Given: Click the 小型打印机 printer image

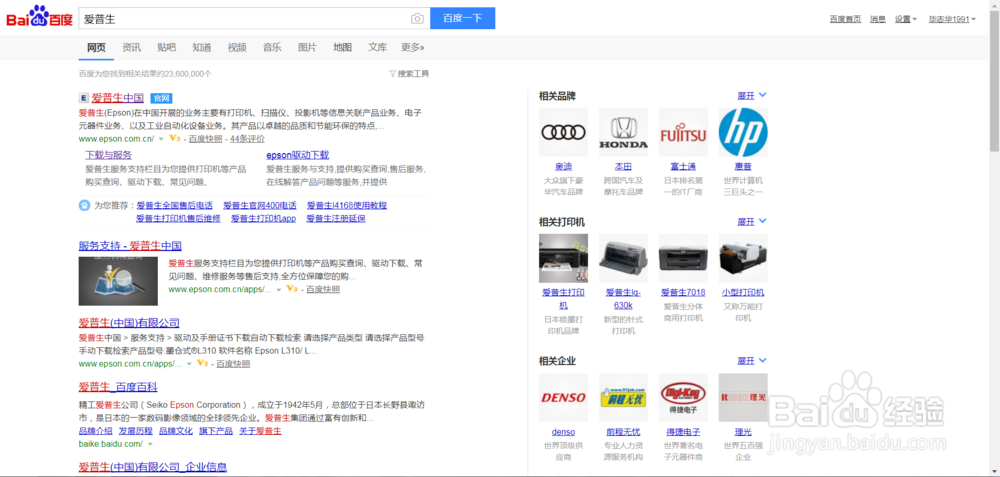Looking at the screenshot, I should point(743,258).
